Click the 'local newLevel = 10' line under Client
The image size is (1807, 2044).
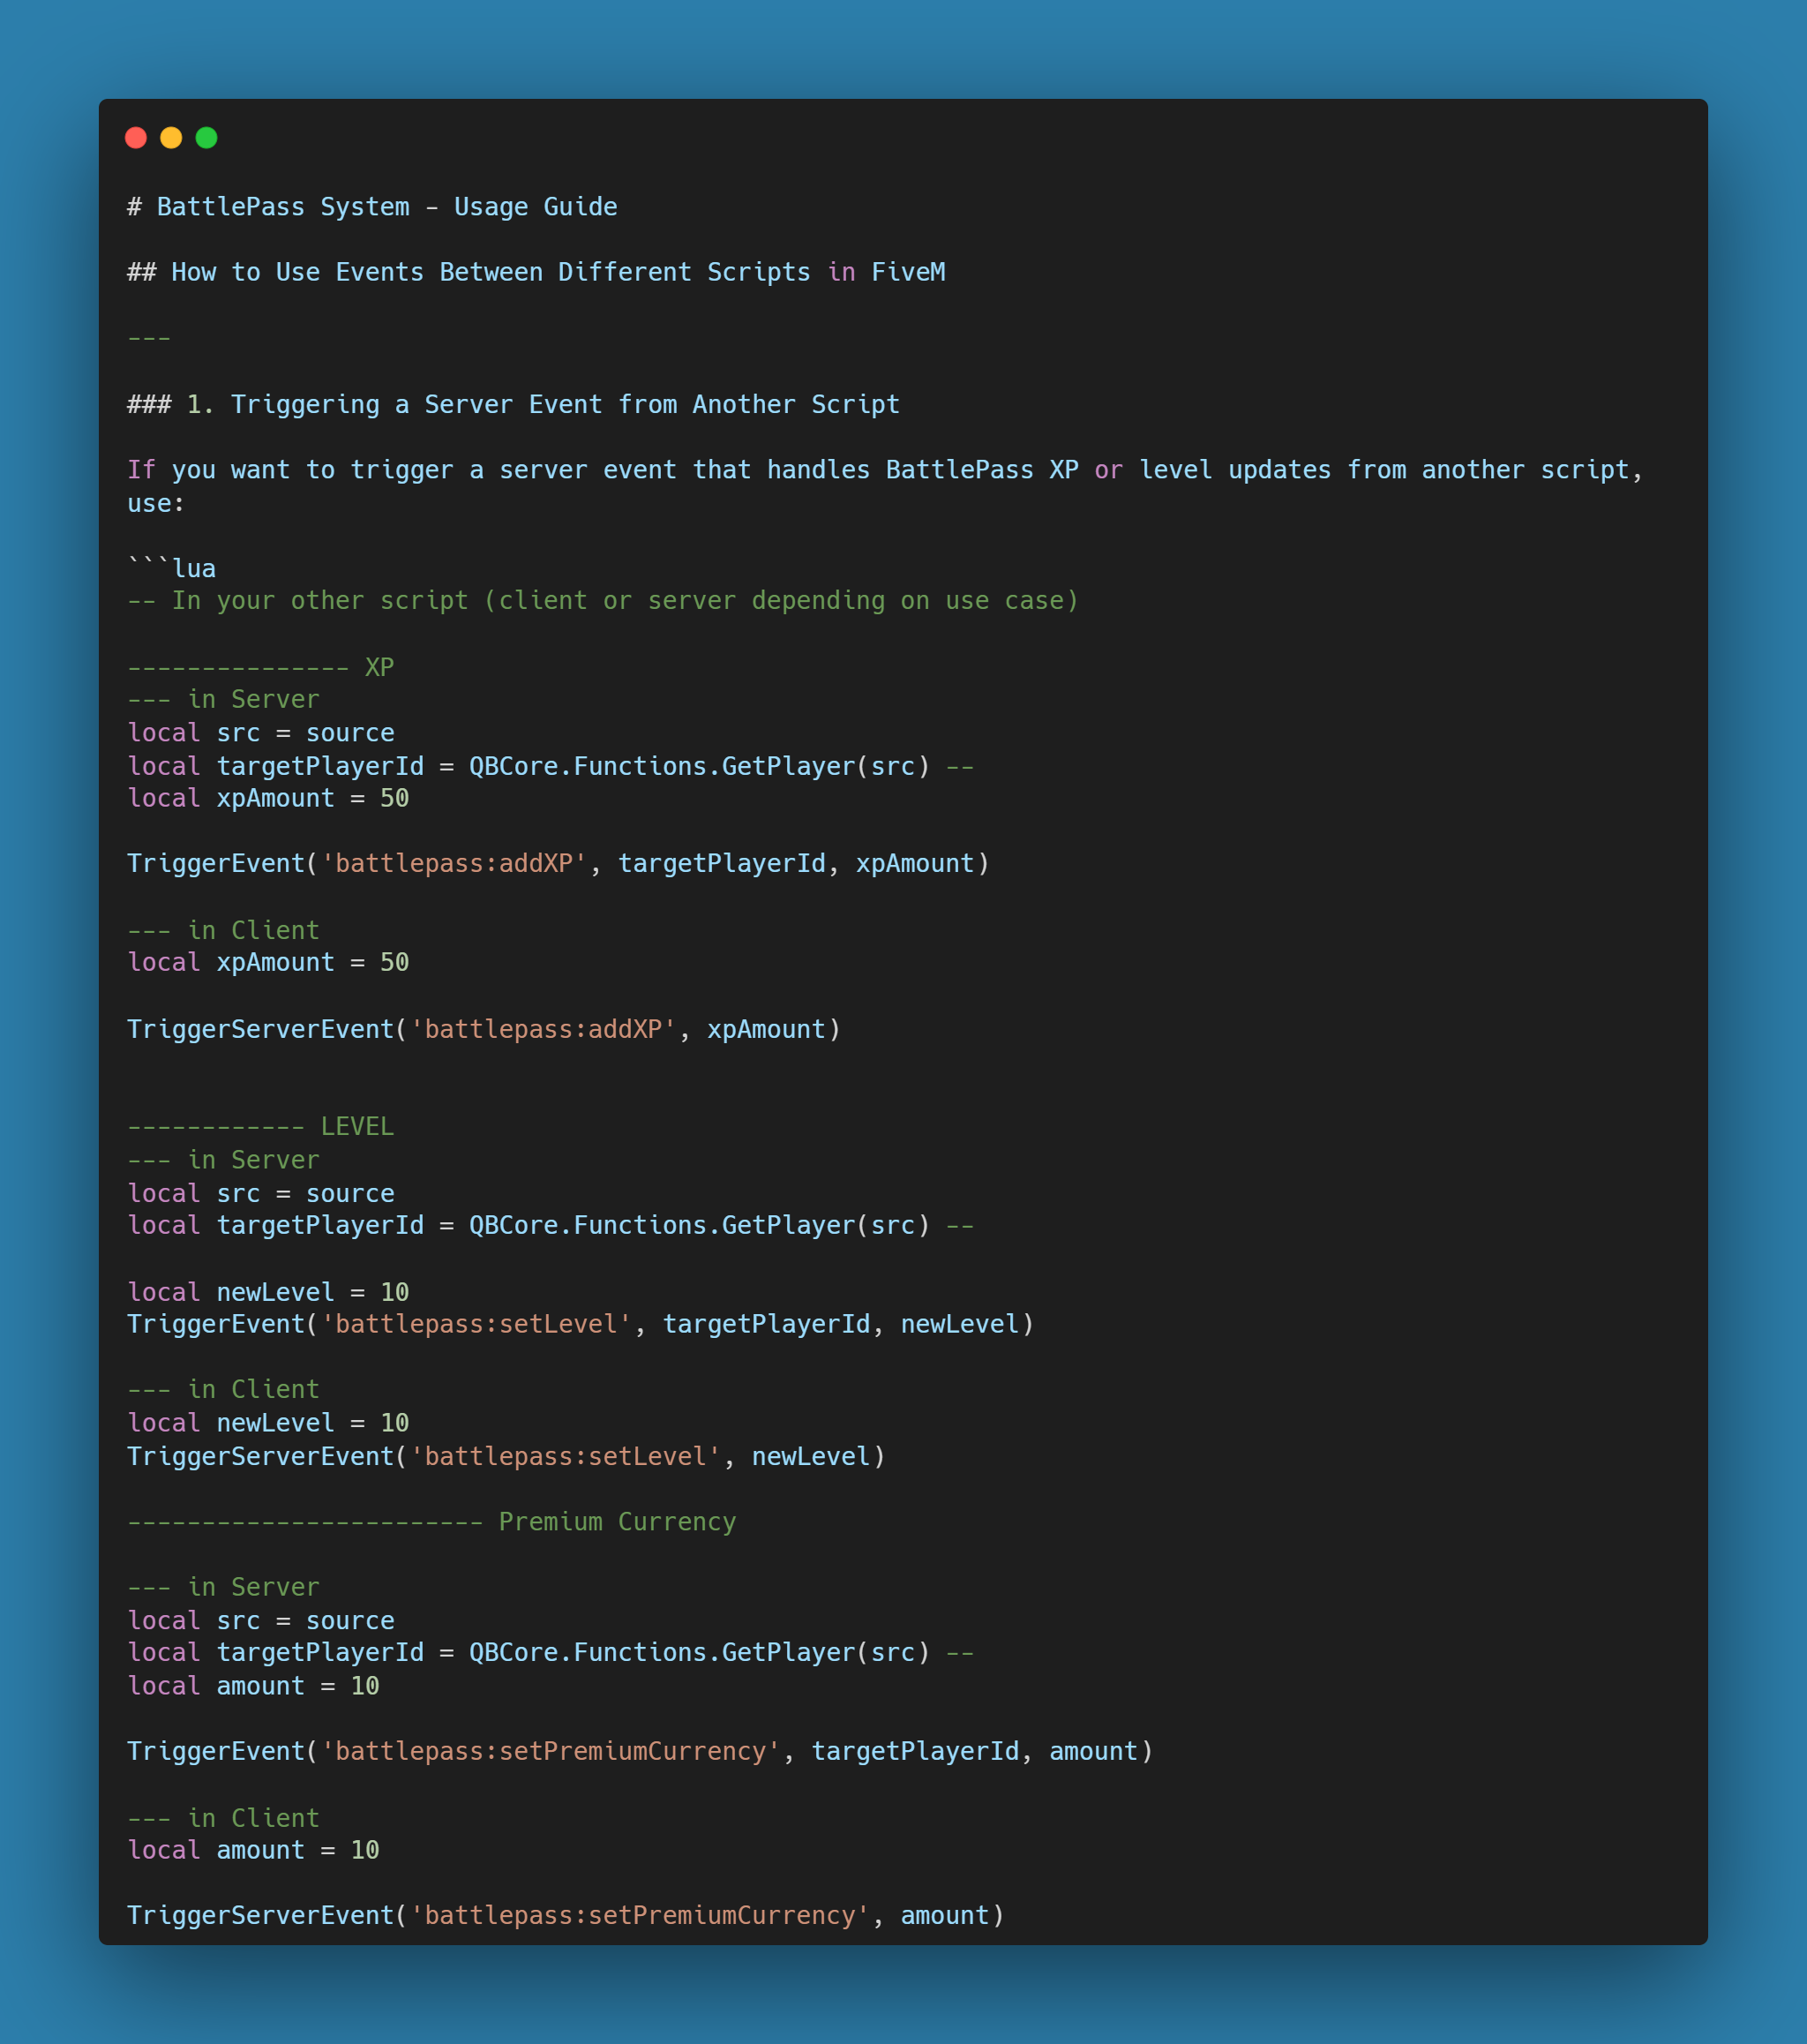point(268,1423)
